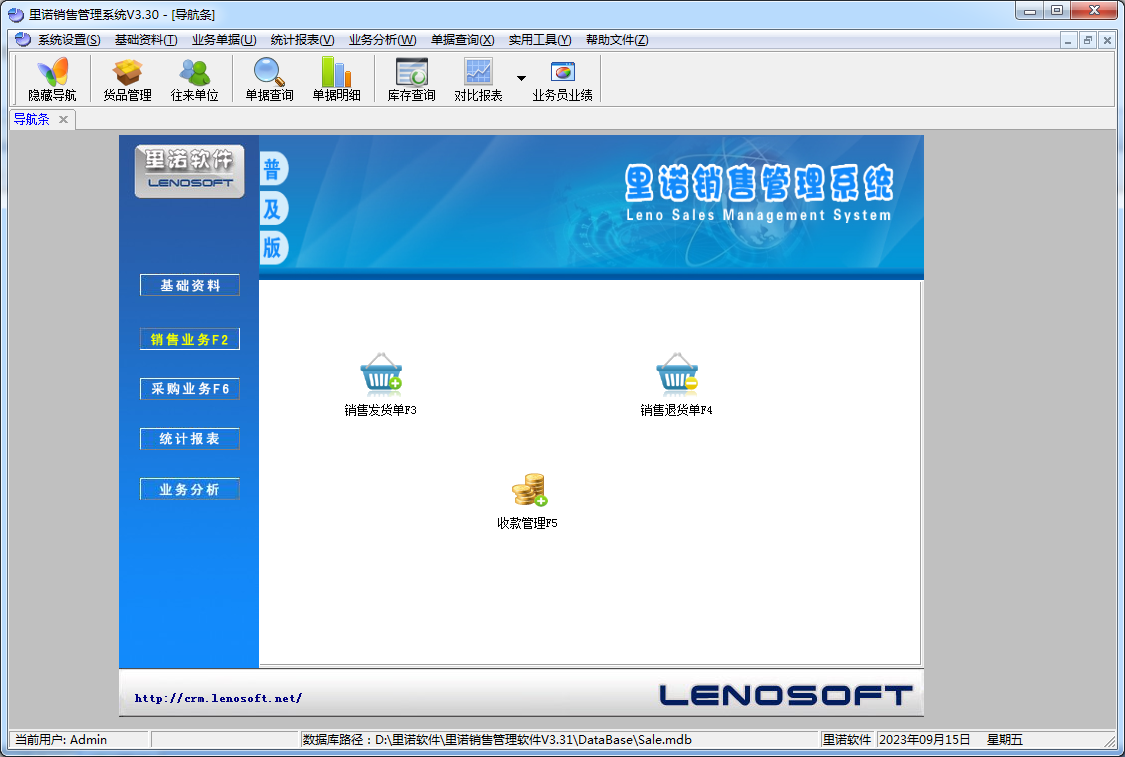Open the 基础资料(T) menu

click(x=146, y=39)
